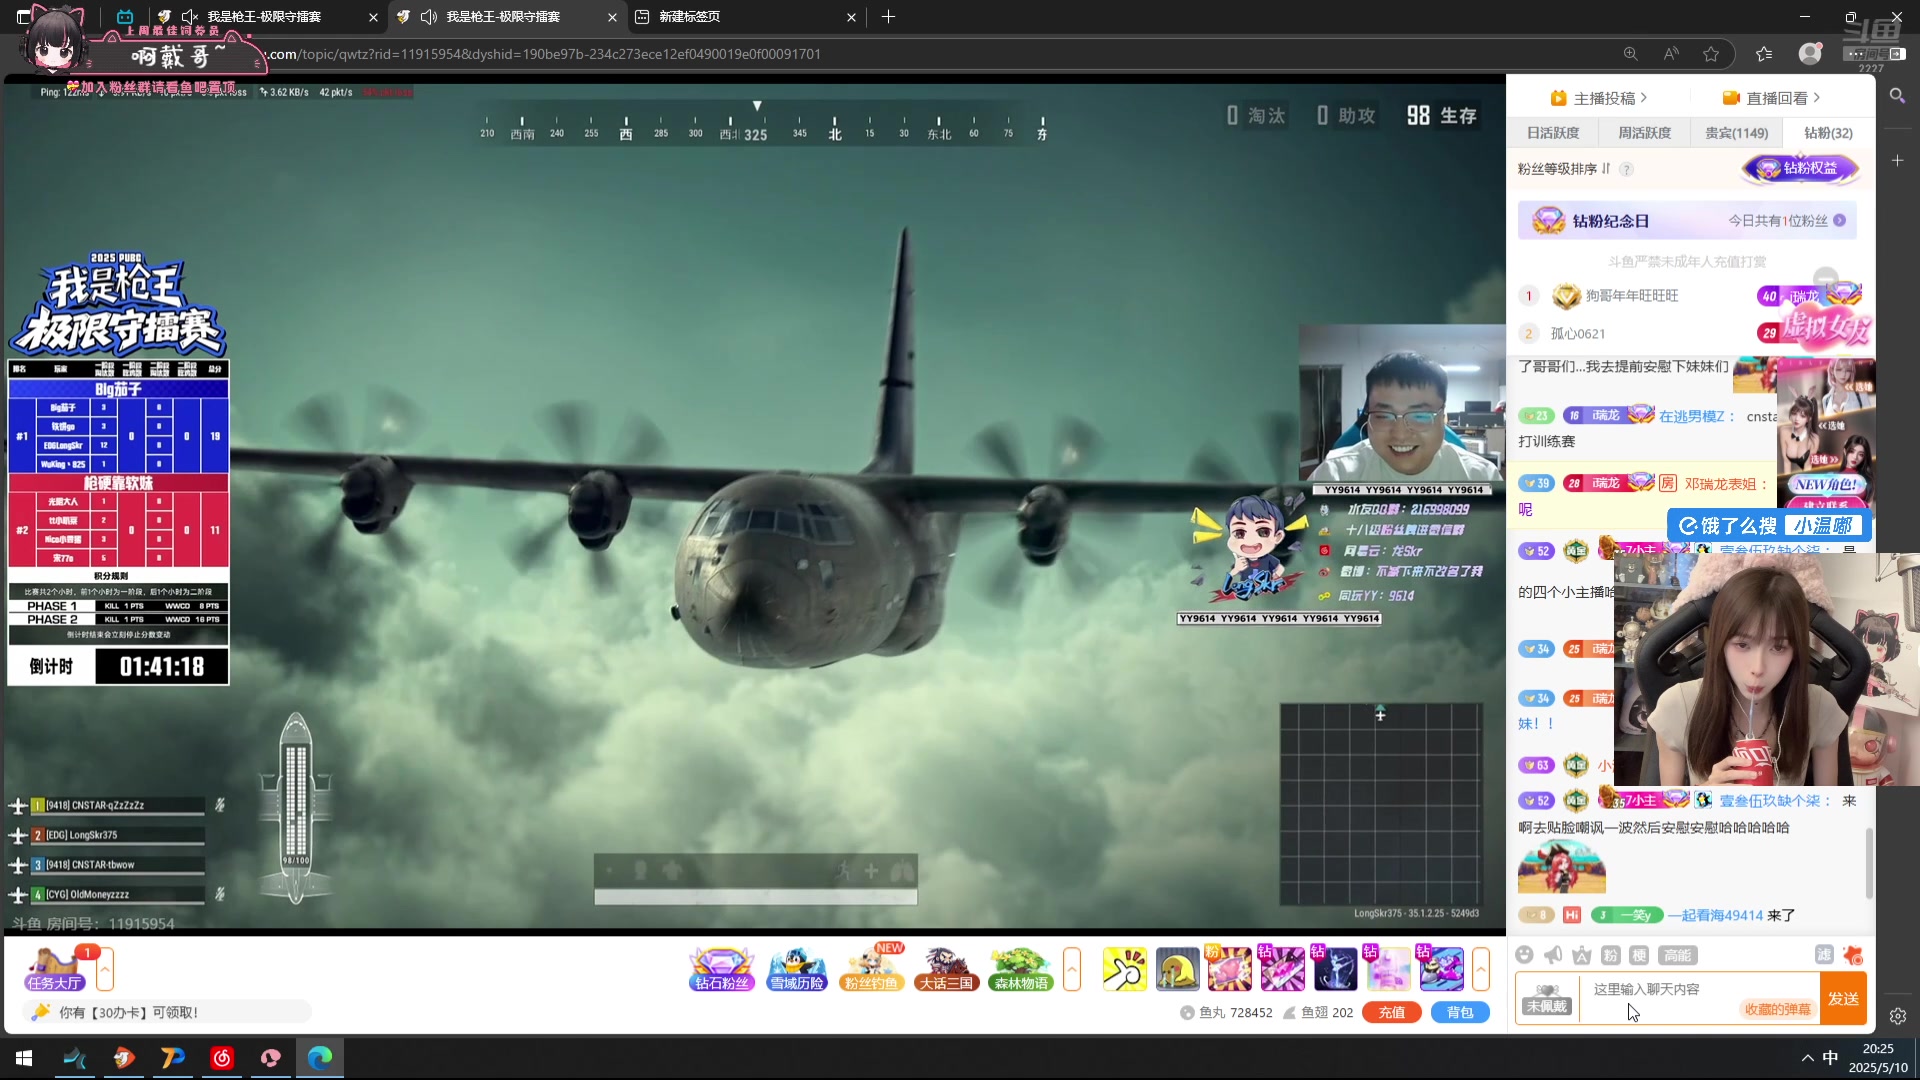
Task: Send the yellow clapping hand gift
Action: click(x=1125, y=969)
